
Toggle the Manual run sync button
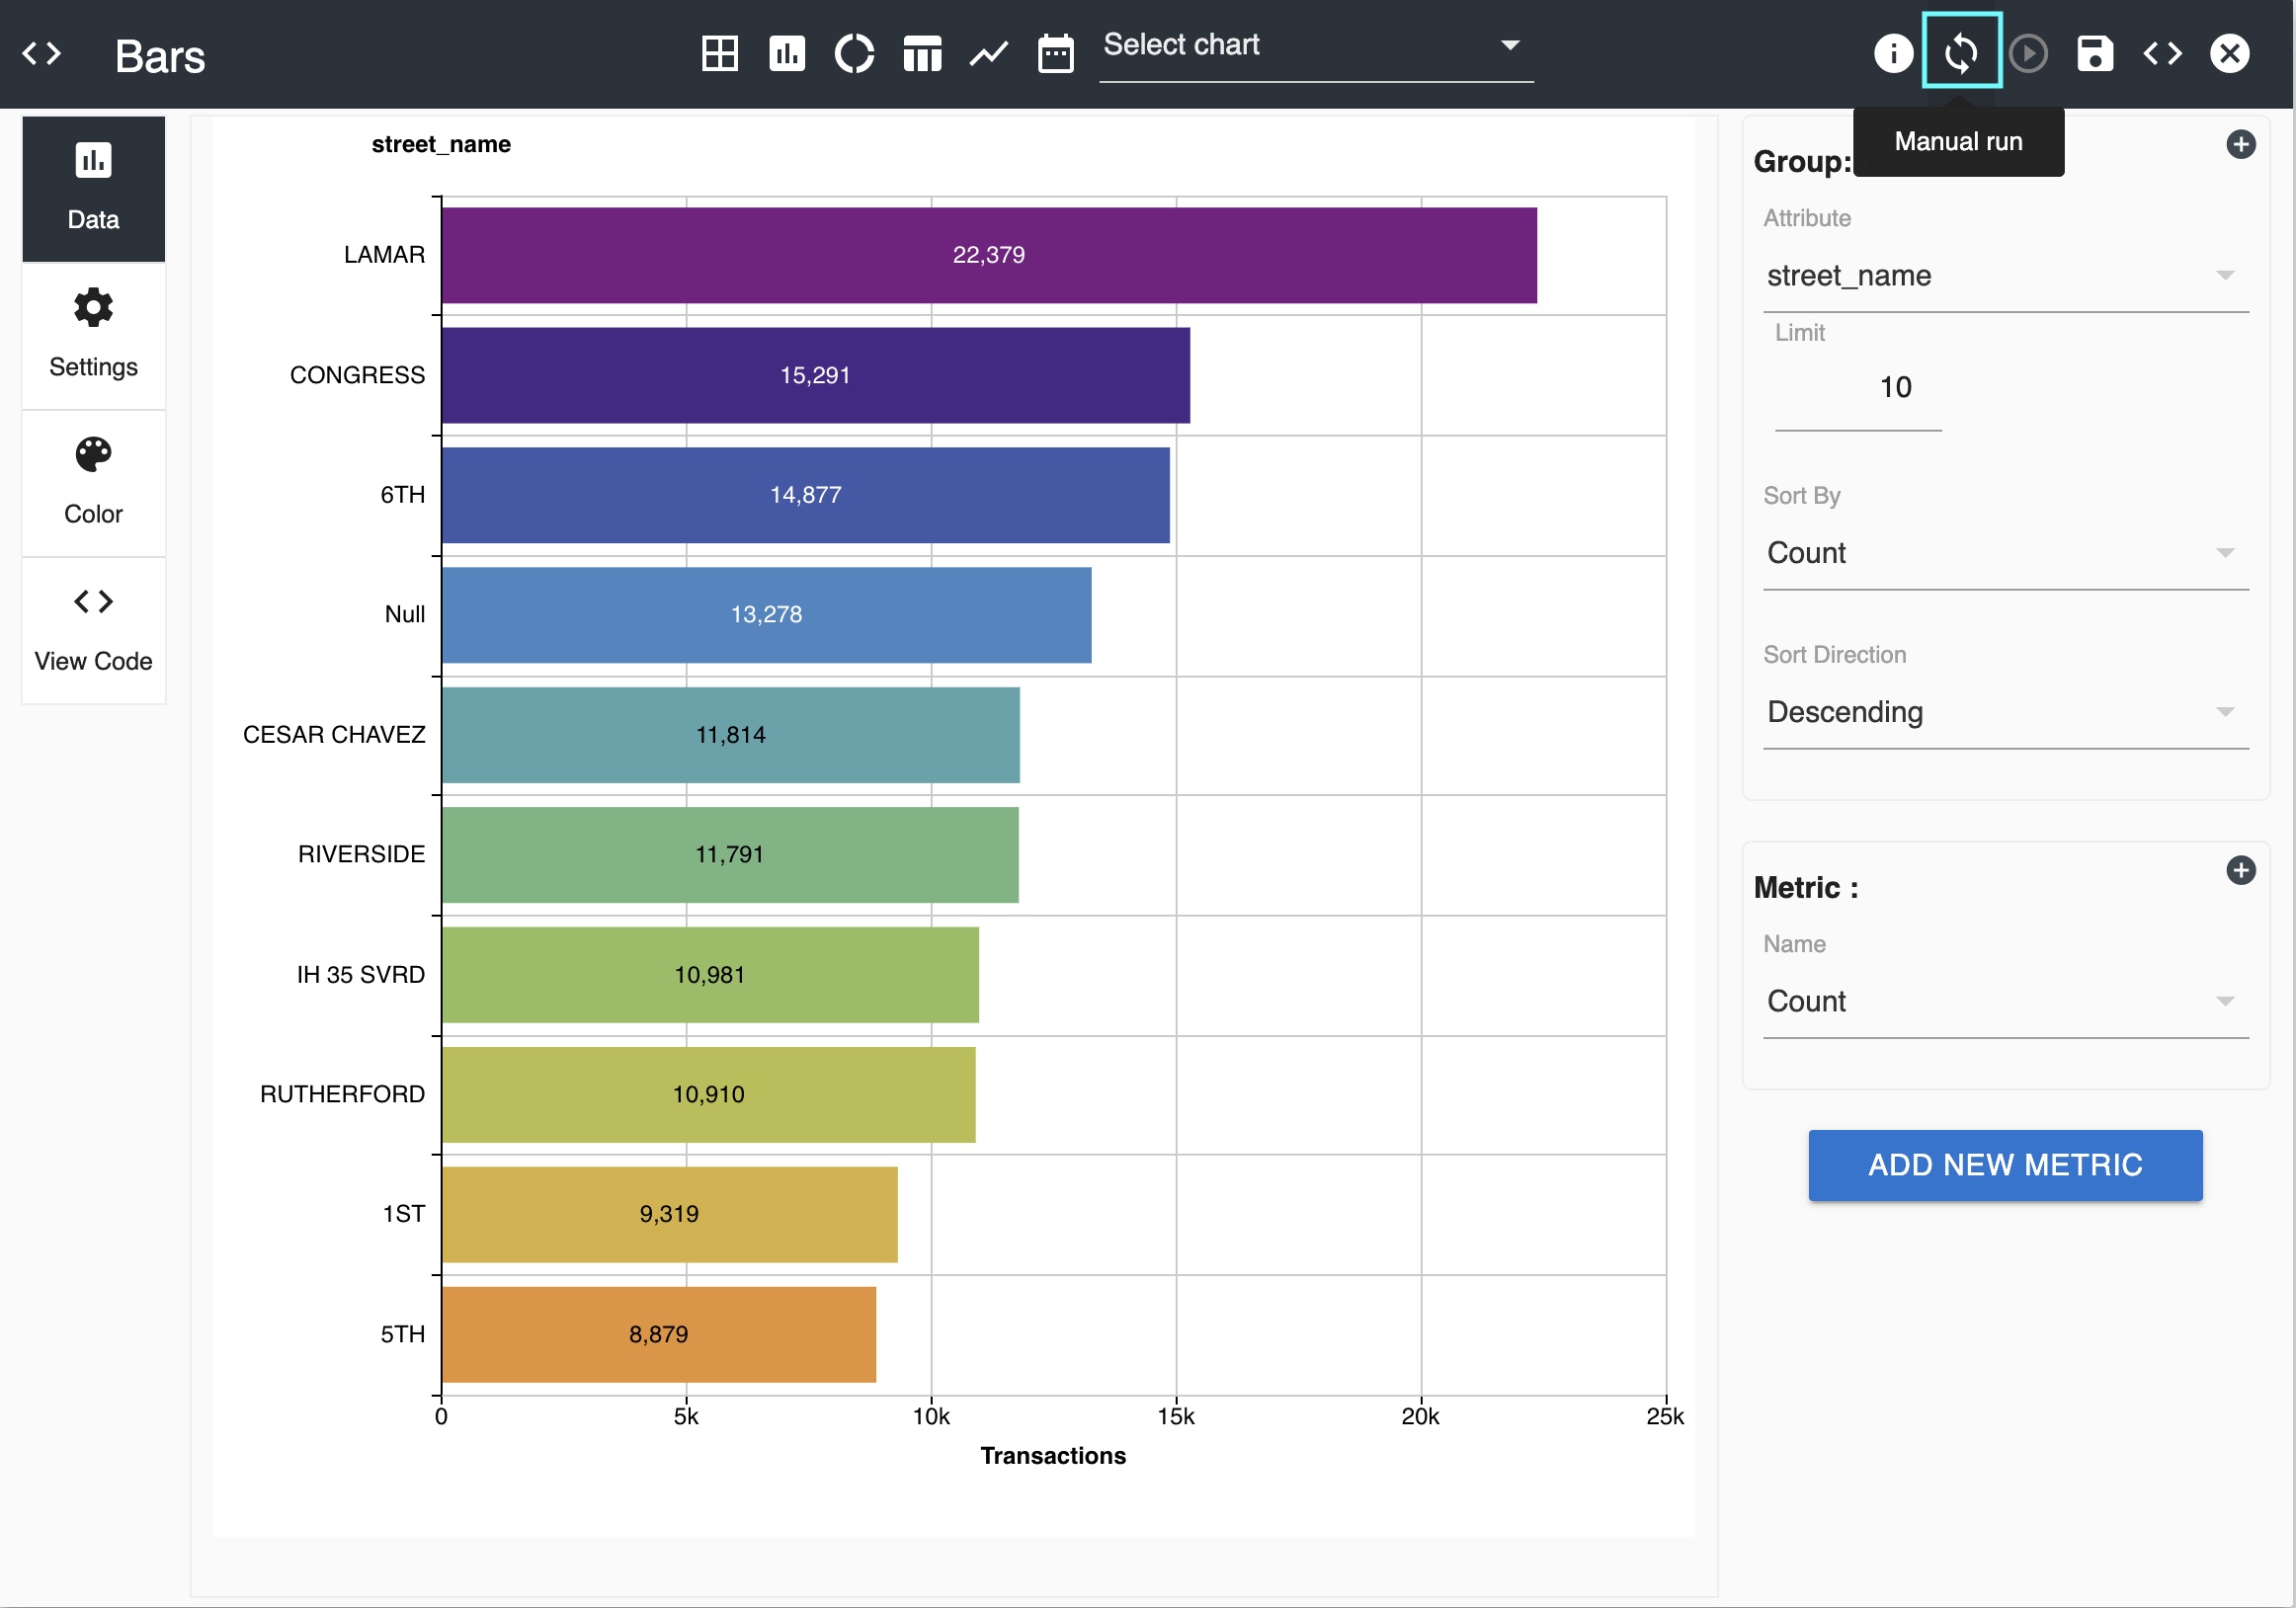click(1960, 53)
